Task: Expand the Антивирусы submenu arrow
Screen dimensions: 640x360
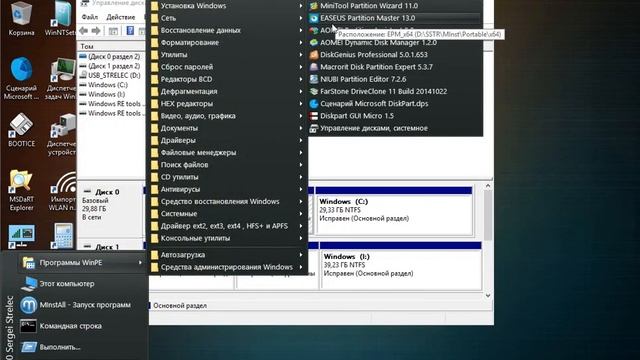Action: [301, 189]
